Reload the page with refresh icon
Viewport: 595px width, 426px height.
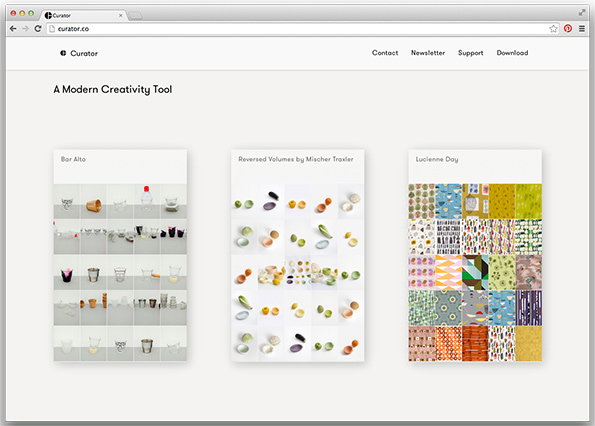pyautogui.click(x=38, y=28)
